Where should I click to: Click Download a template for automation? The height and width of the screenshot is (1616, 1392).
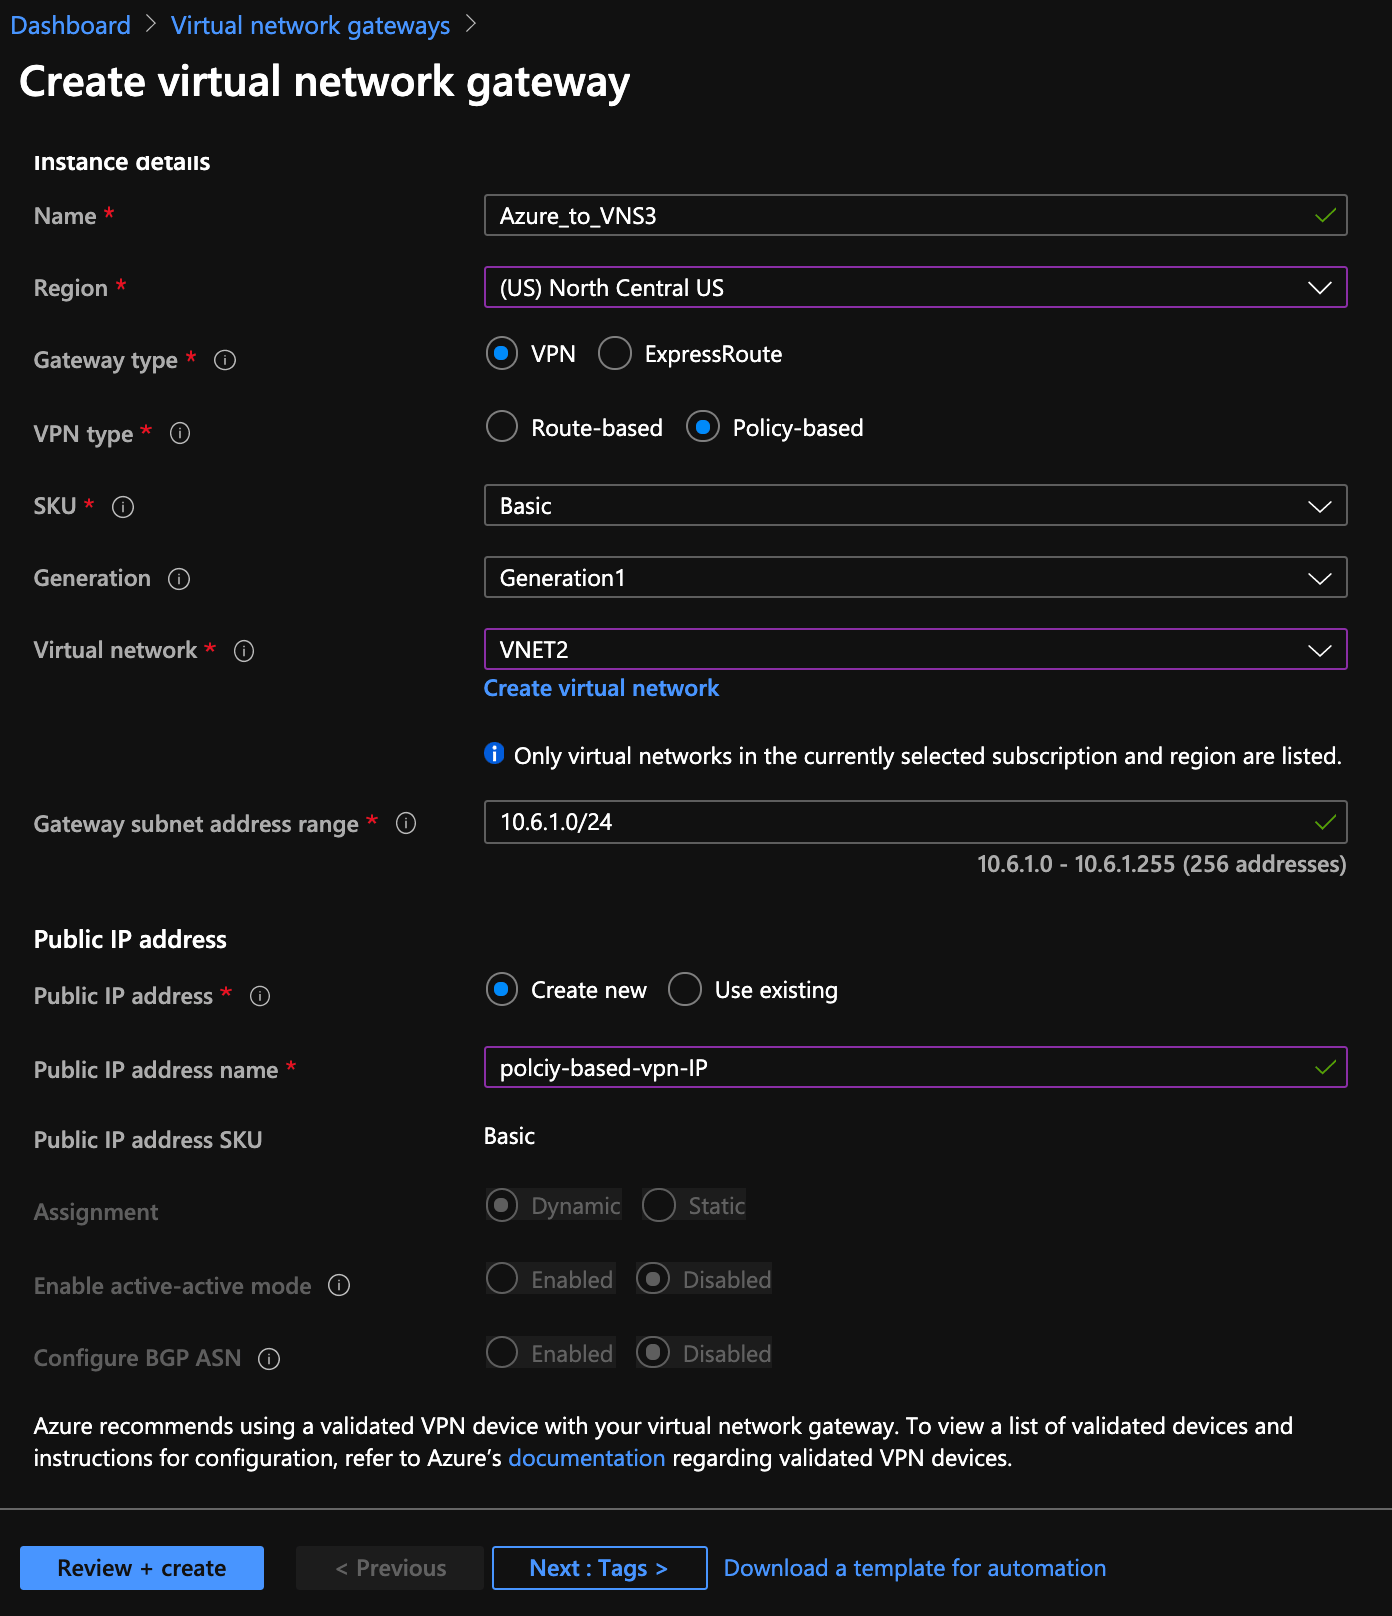[x=915, y=1568]
